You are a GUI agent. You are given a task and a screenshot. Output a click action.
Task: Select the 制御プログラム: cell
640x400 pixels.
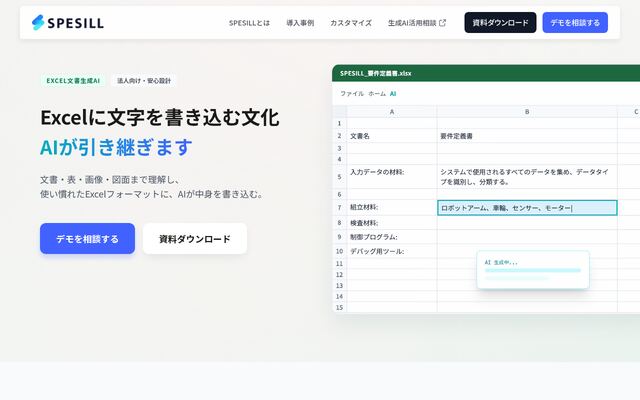pyautogui.click(x=392, y=237)
